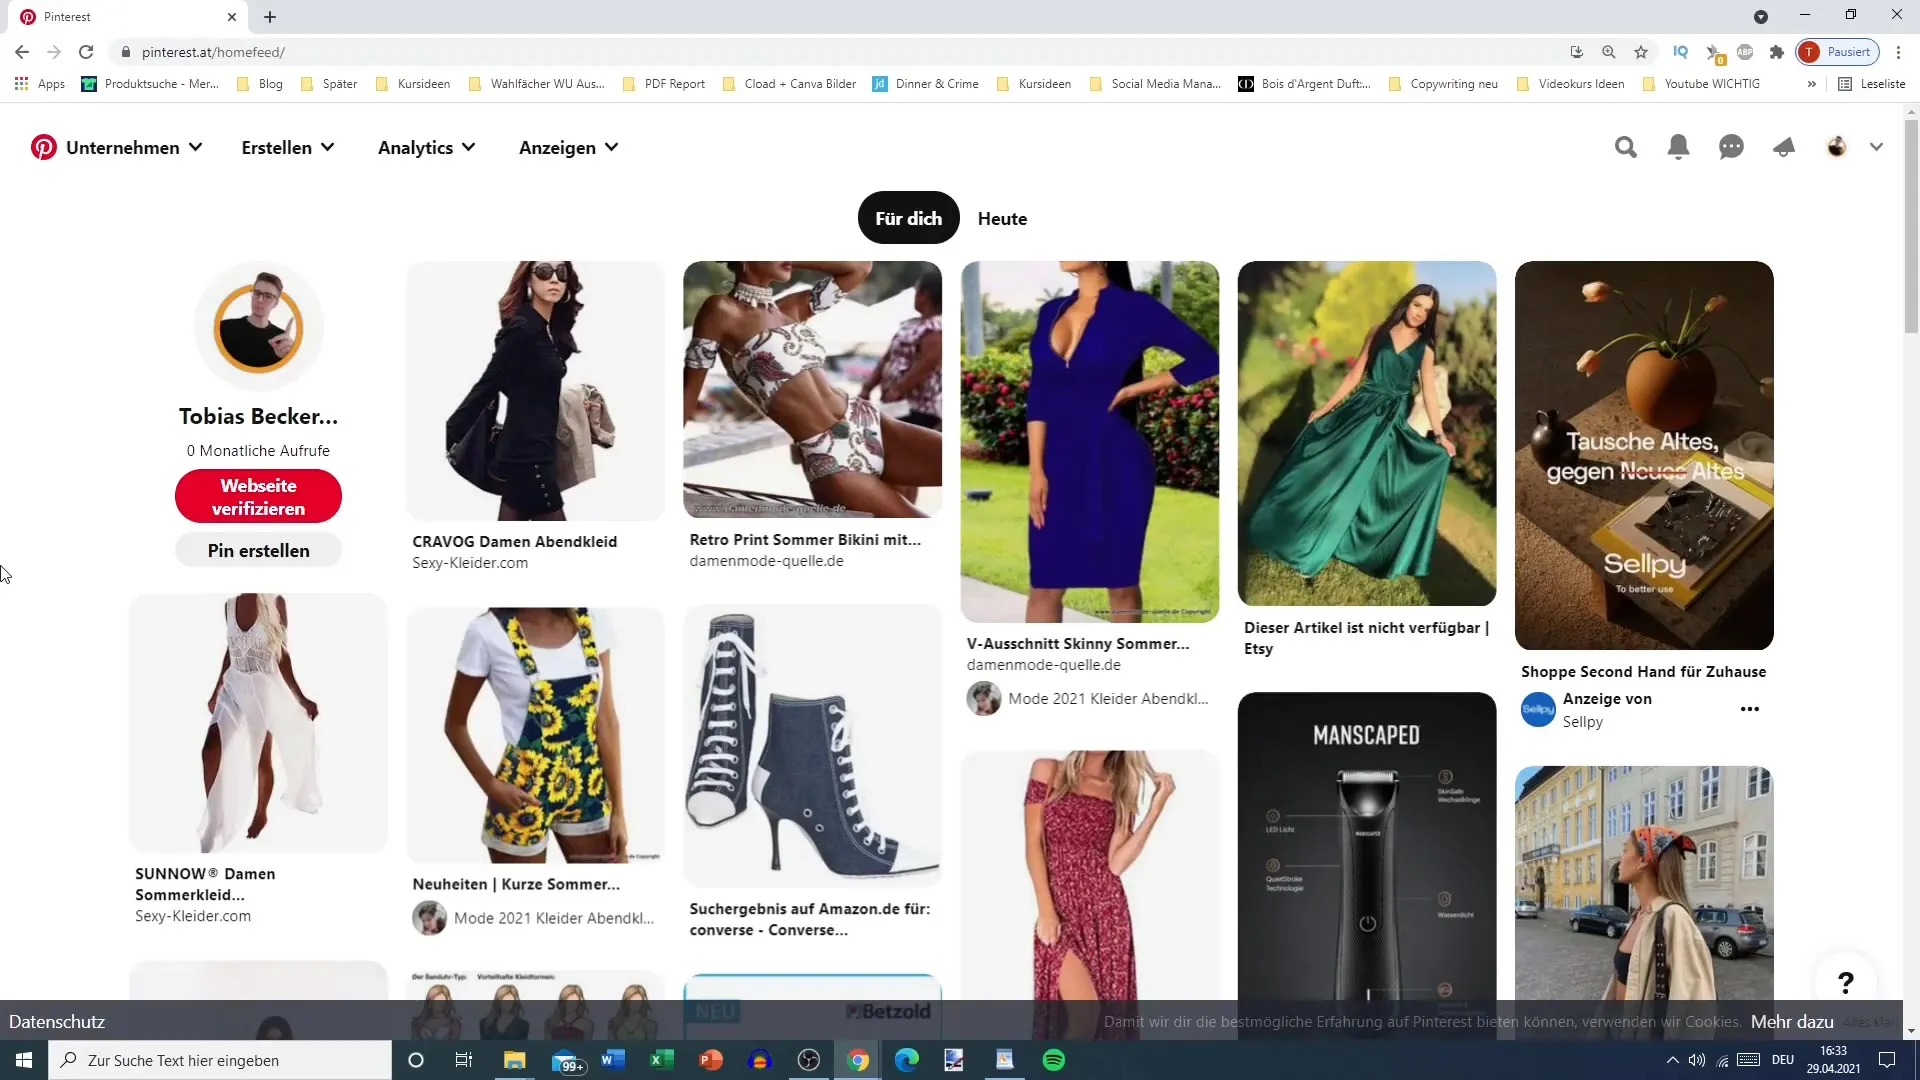
Task: Show more bookmarks chevron
Action: point(1811,84)
